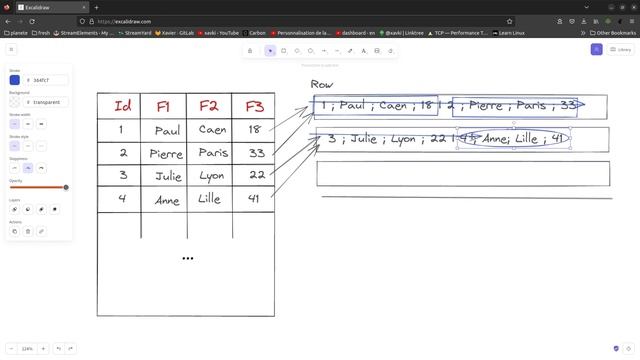The height and width of the screenshot is (360, 640).
Task: Reload the Excalidraw page
Action: pyautogui.click(x=32, y=21)
